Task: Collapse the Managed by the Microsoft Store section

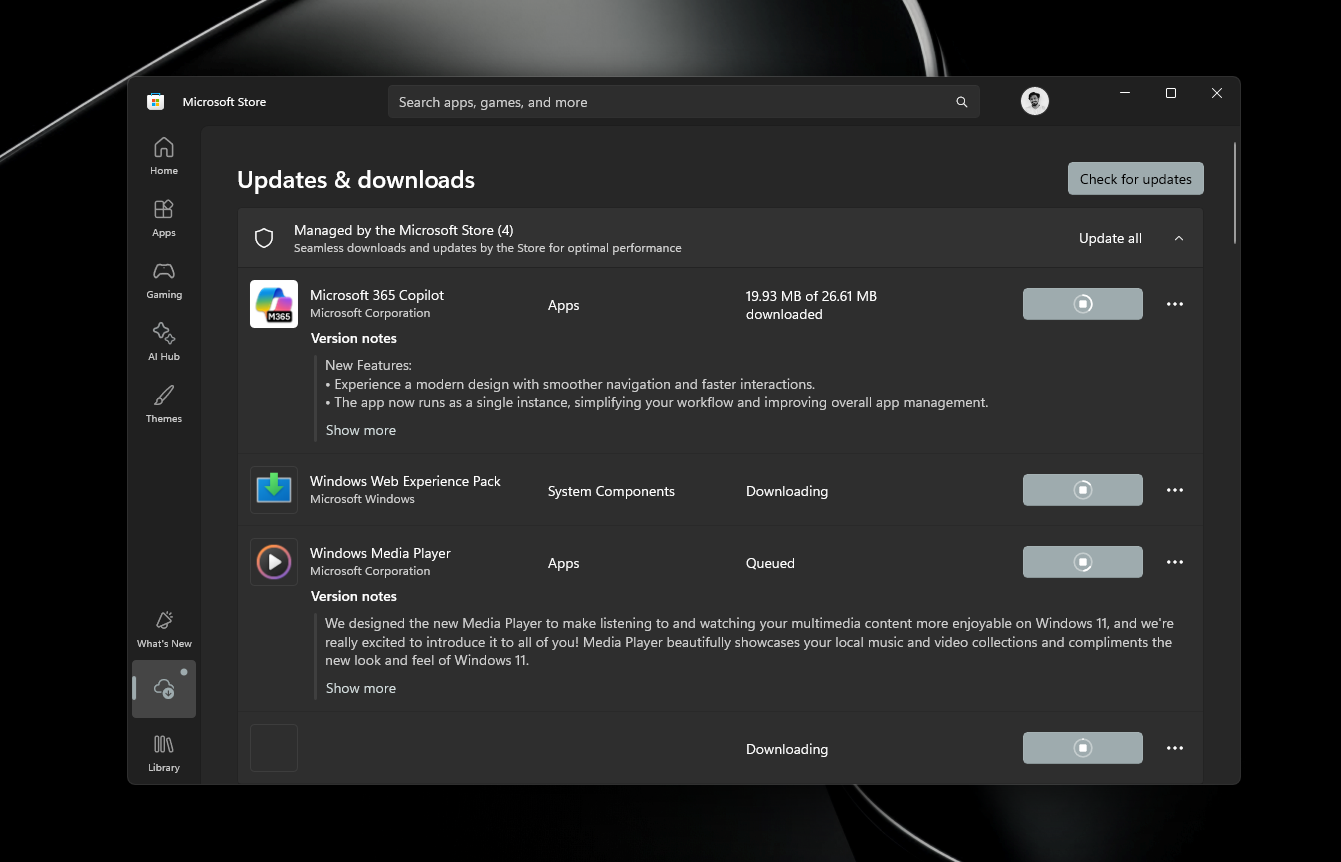Action: 1179,238
